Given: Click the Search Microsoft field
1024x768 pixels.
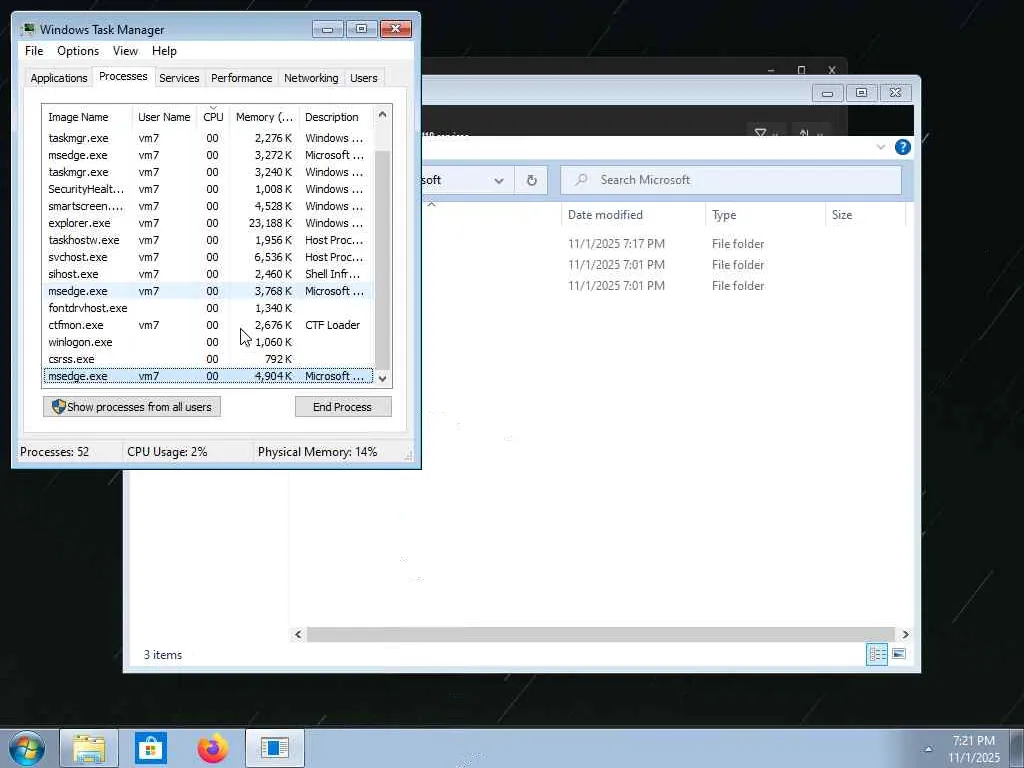Looking at the screenshot, I should pos(731,180).
